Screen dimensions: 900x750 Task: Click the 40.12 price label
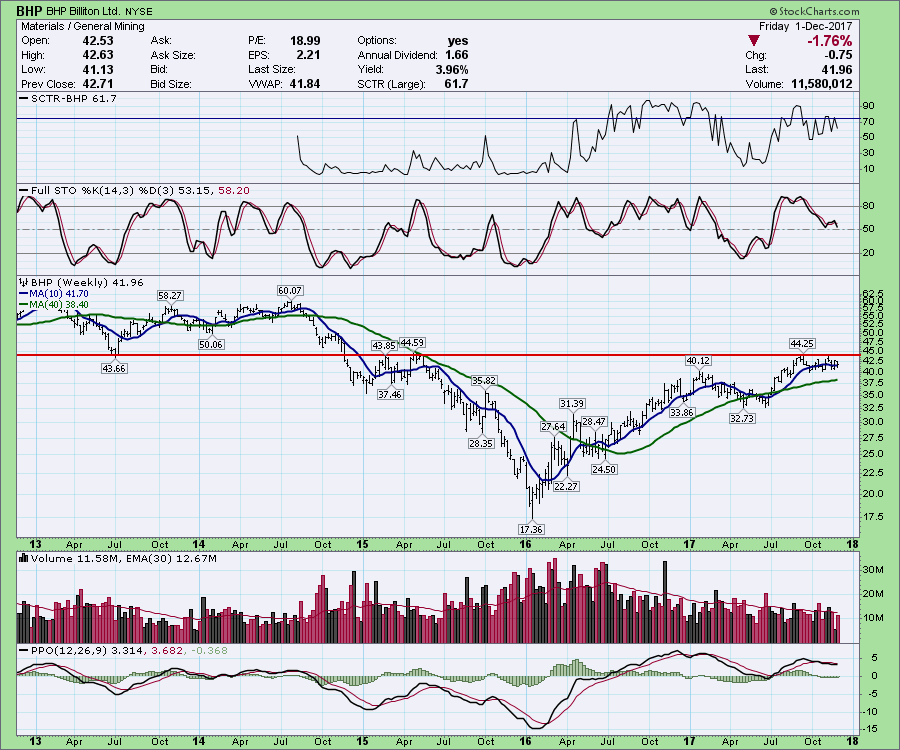pos(699,360)
